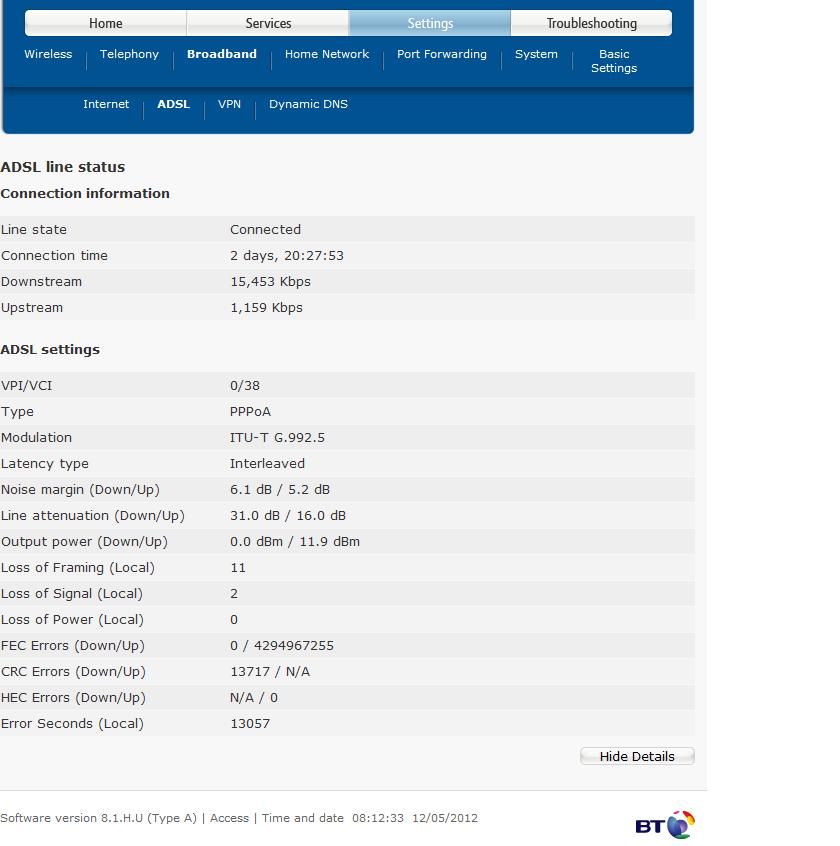Select the Broadband menu item

(x=222, y=54)
